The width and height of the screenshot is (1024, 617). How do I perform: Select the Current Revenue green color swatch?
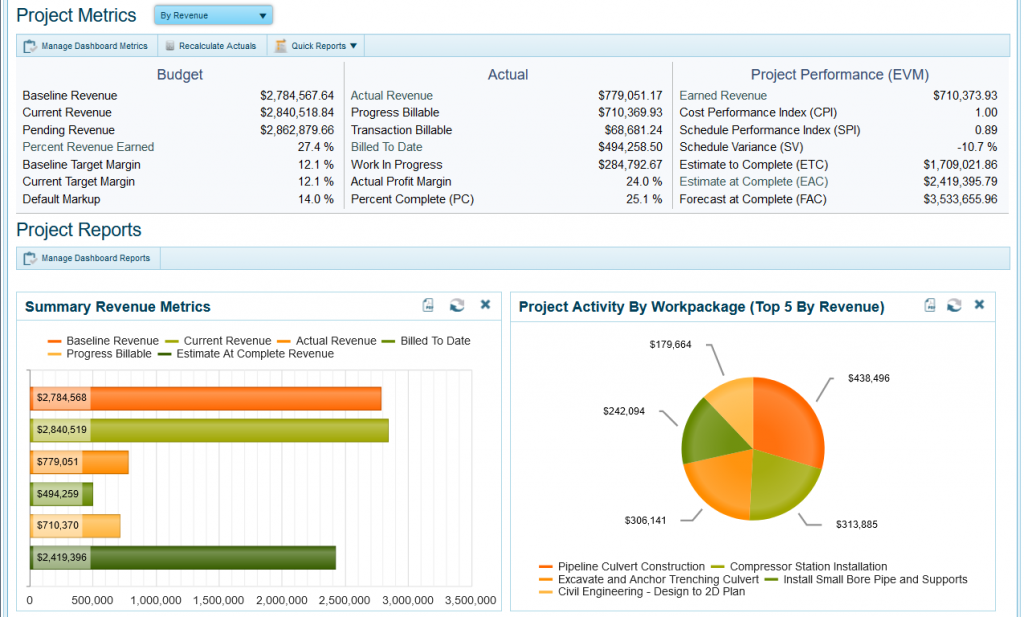click(172, 340)
